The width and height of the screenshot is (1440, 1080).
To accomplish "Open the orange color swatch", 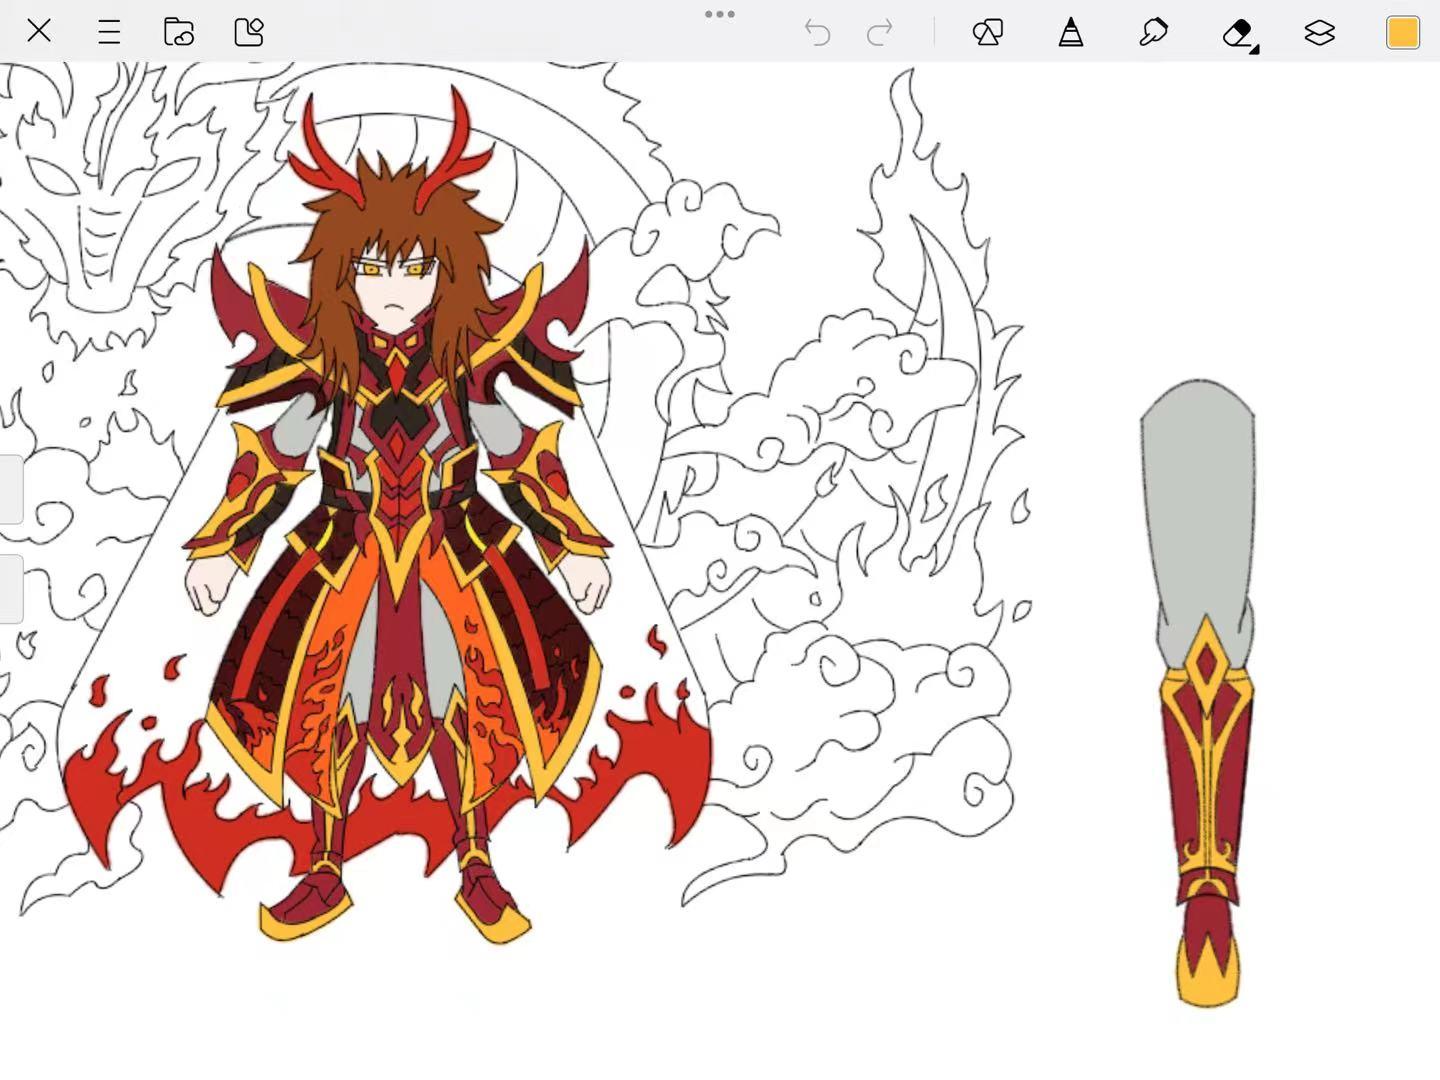I will tap(1403, 32).
